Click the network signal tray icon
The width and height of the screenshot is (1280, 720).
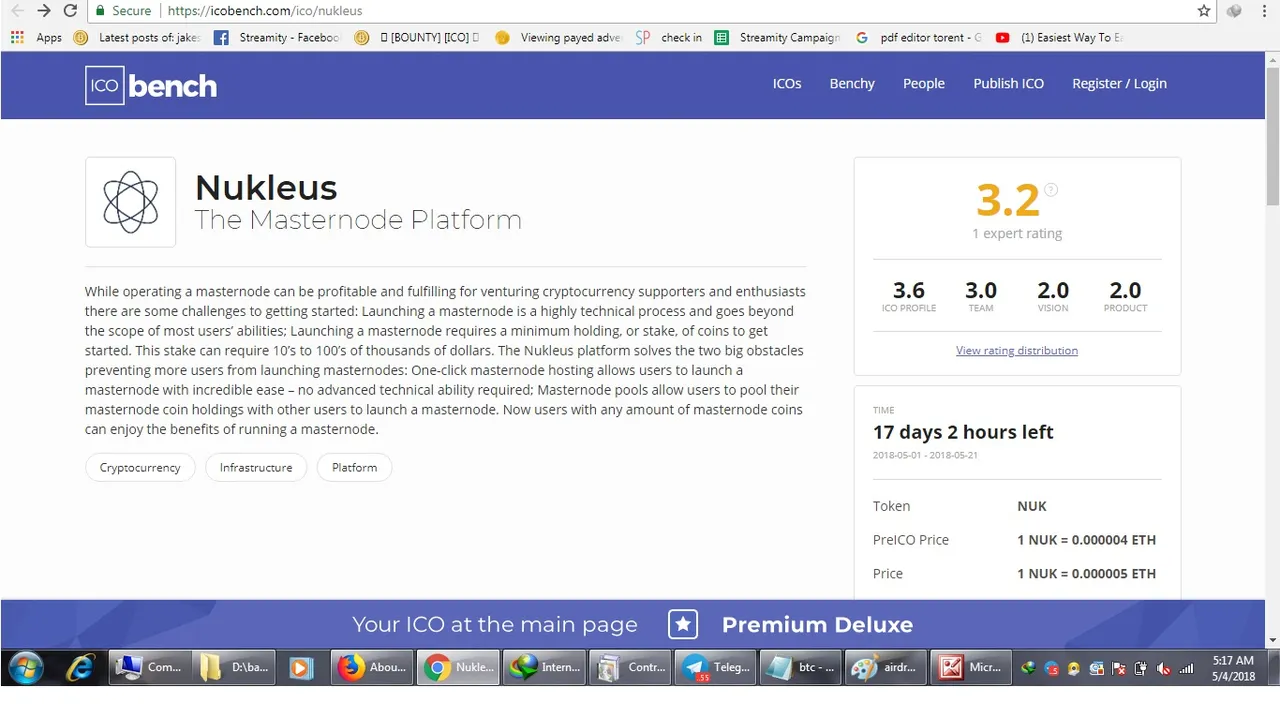click(x=1186, y=668)
